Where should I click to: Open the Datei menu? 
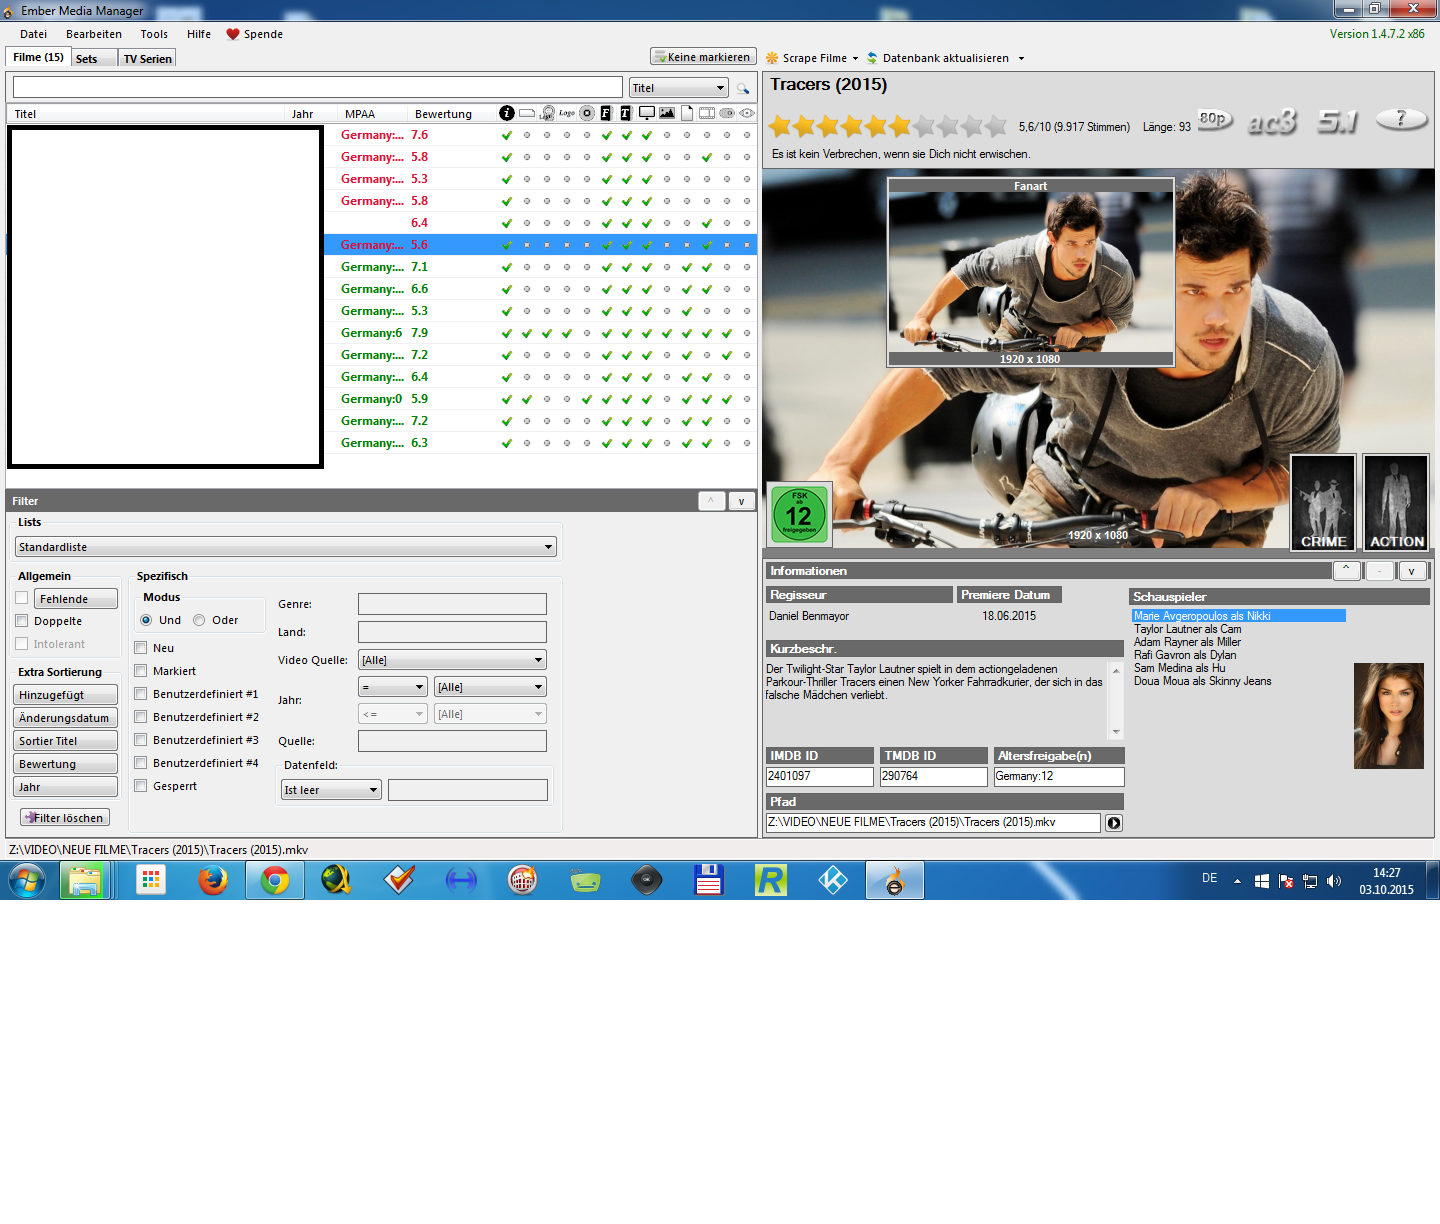(x=33, y=34)
